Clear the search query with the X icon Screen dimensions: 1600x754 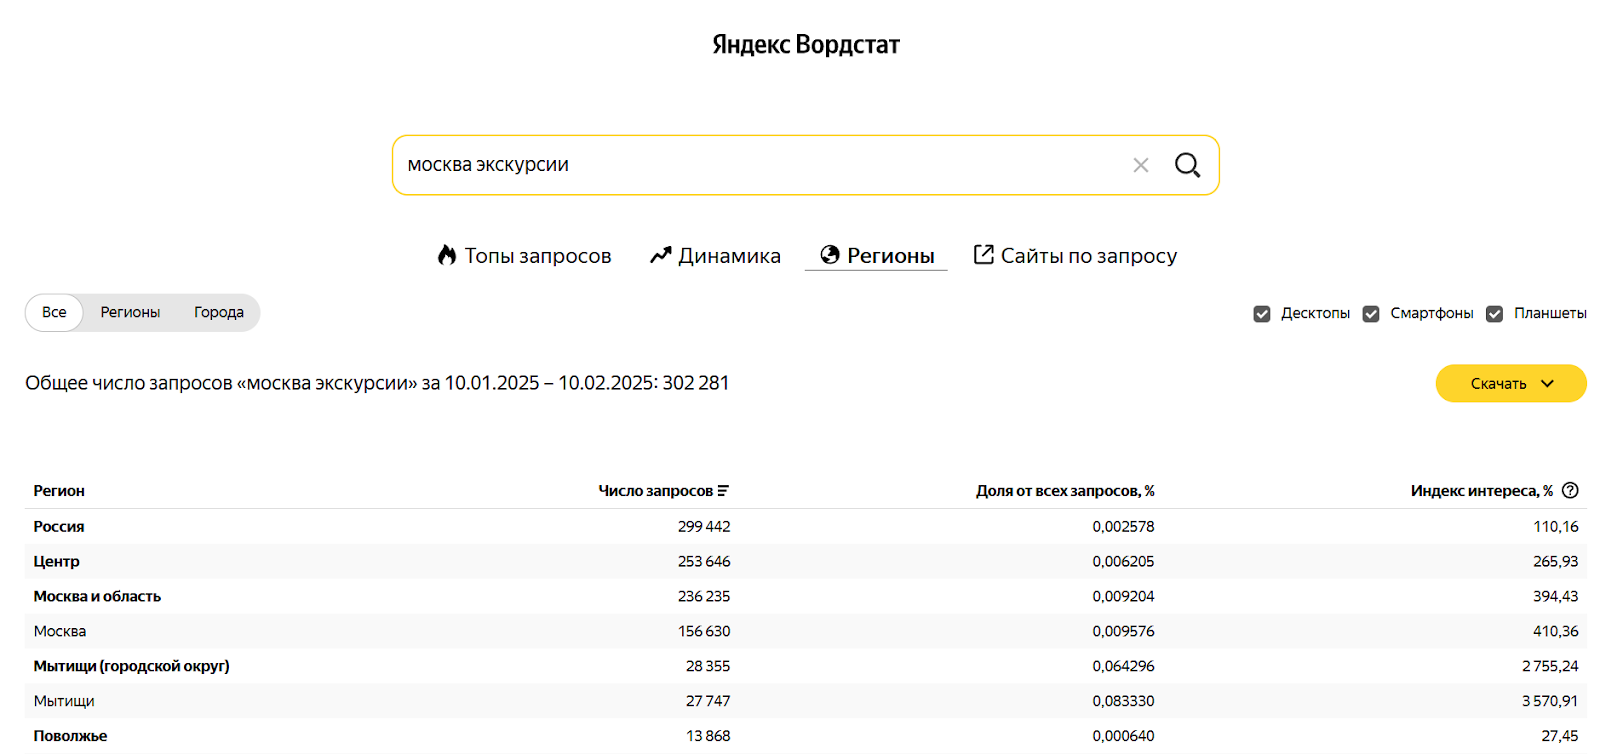click(1140, 165)
